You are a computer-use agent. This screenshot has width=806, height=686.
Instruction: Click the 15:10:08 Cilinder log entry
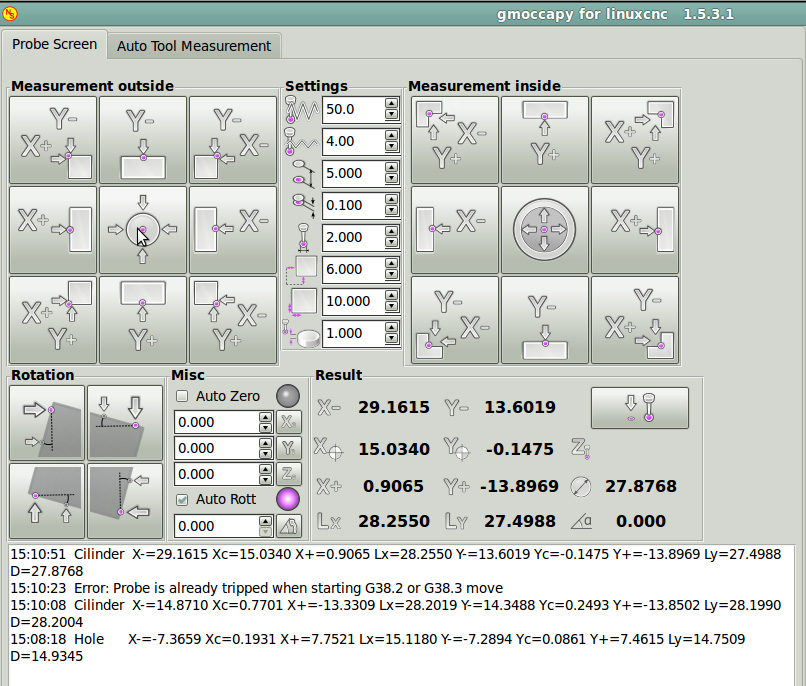tap(396, 614)
